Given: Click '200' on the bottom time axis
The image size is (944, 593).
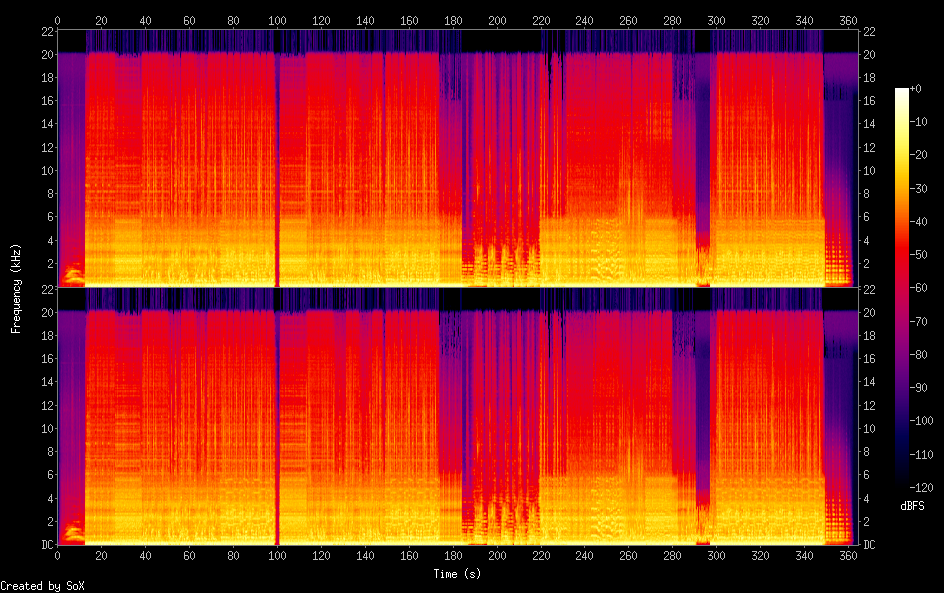Looking at the screenshot, I should tap(497, 556).
